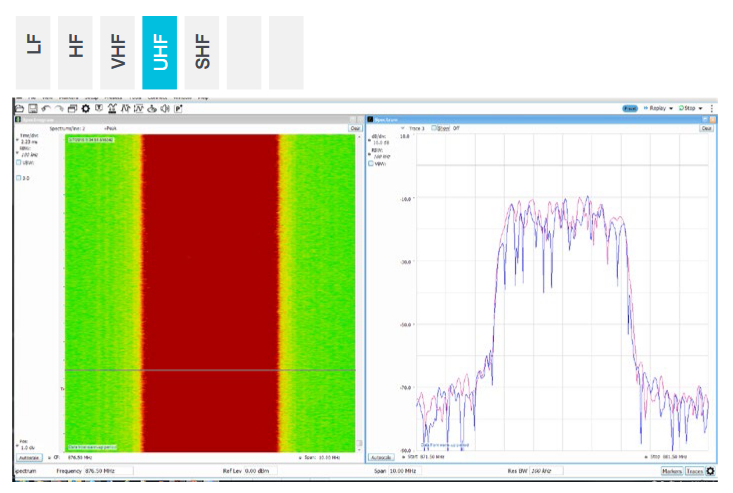Viewport: 733px width, 493px height.
Task: Click the speaker audio icon in toolbar
Action: click(x=164, y=108)
